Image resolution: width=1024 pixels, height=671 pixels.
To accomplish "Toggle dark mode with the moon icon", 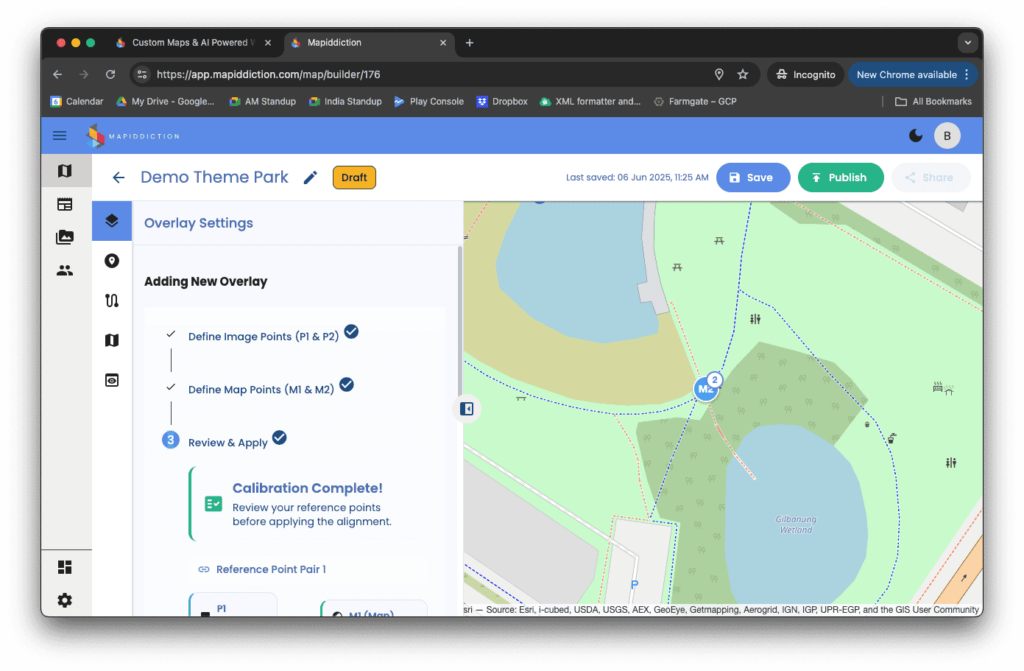I will pyautogui.click(x=915, y=136).
